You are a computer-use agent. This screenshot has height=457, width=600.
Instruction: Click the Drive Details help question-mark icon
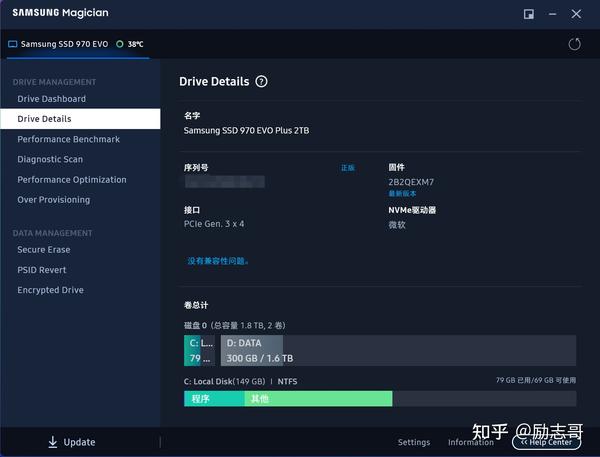tap(261, 82)
